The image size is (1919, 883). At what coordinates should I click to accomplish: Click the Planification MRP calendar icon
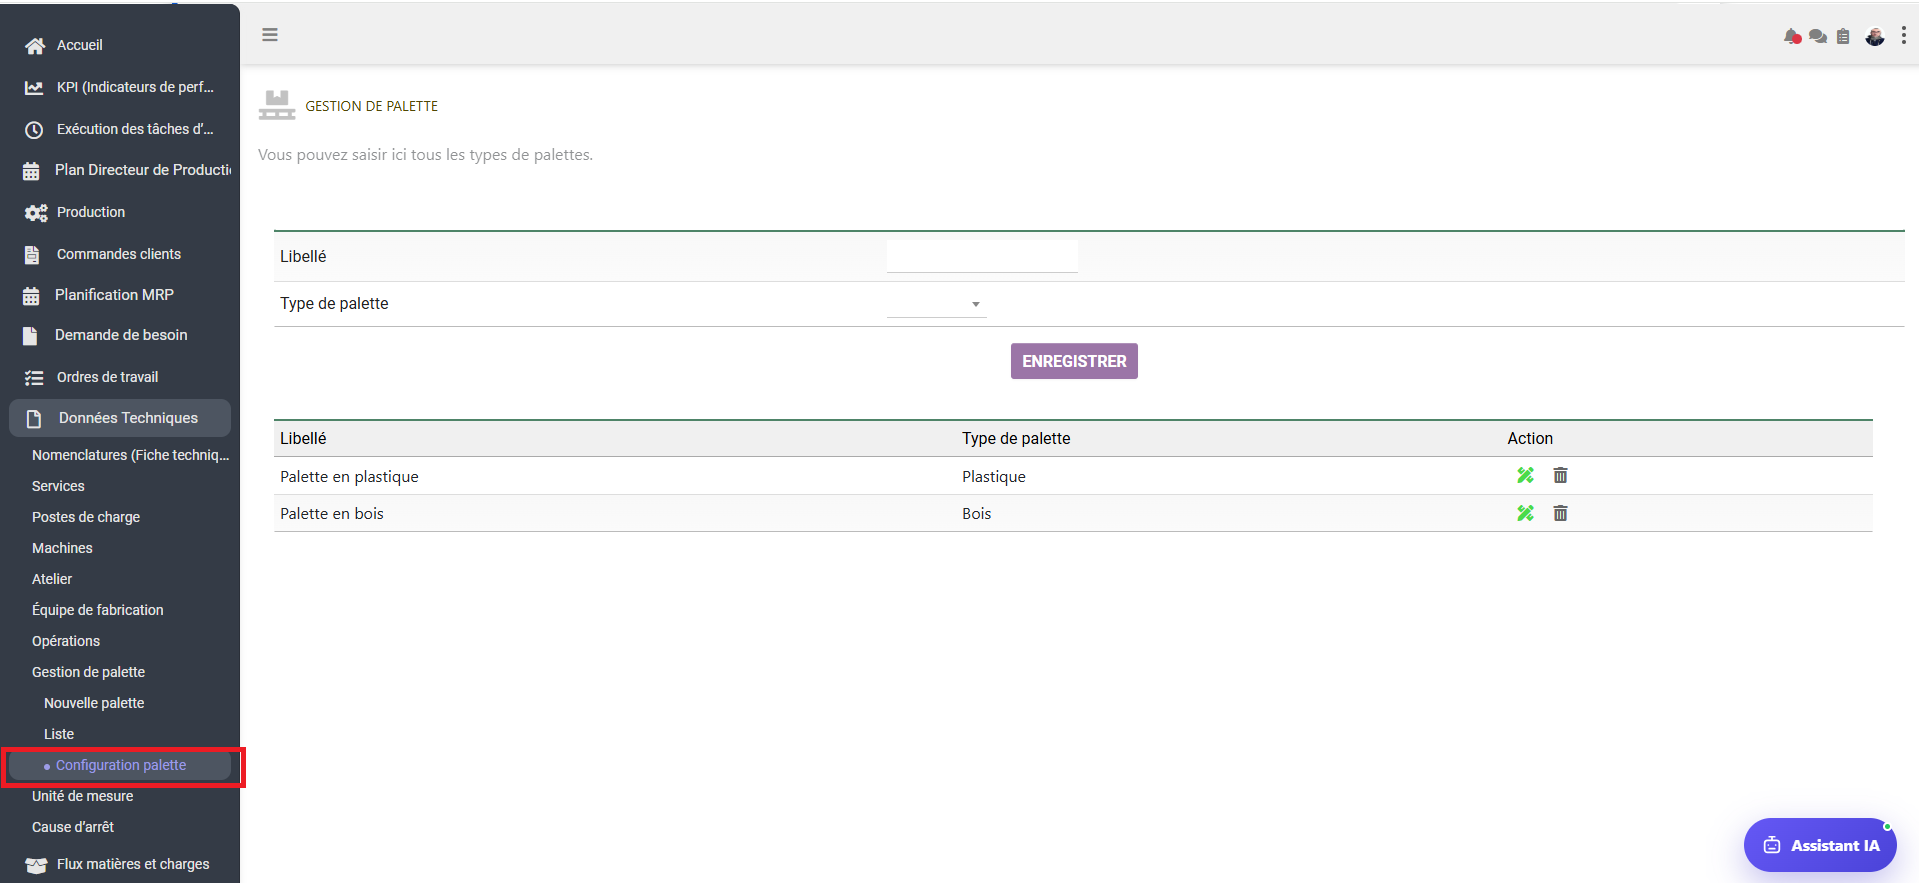(x=31, y=296)
